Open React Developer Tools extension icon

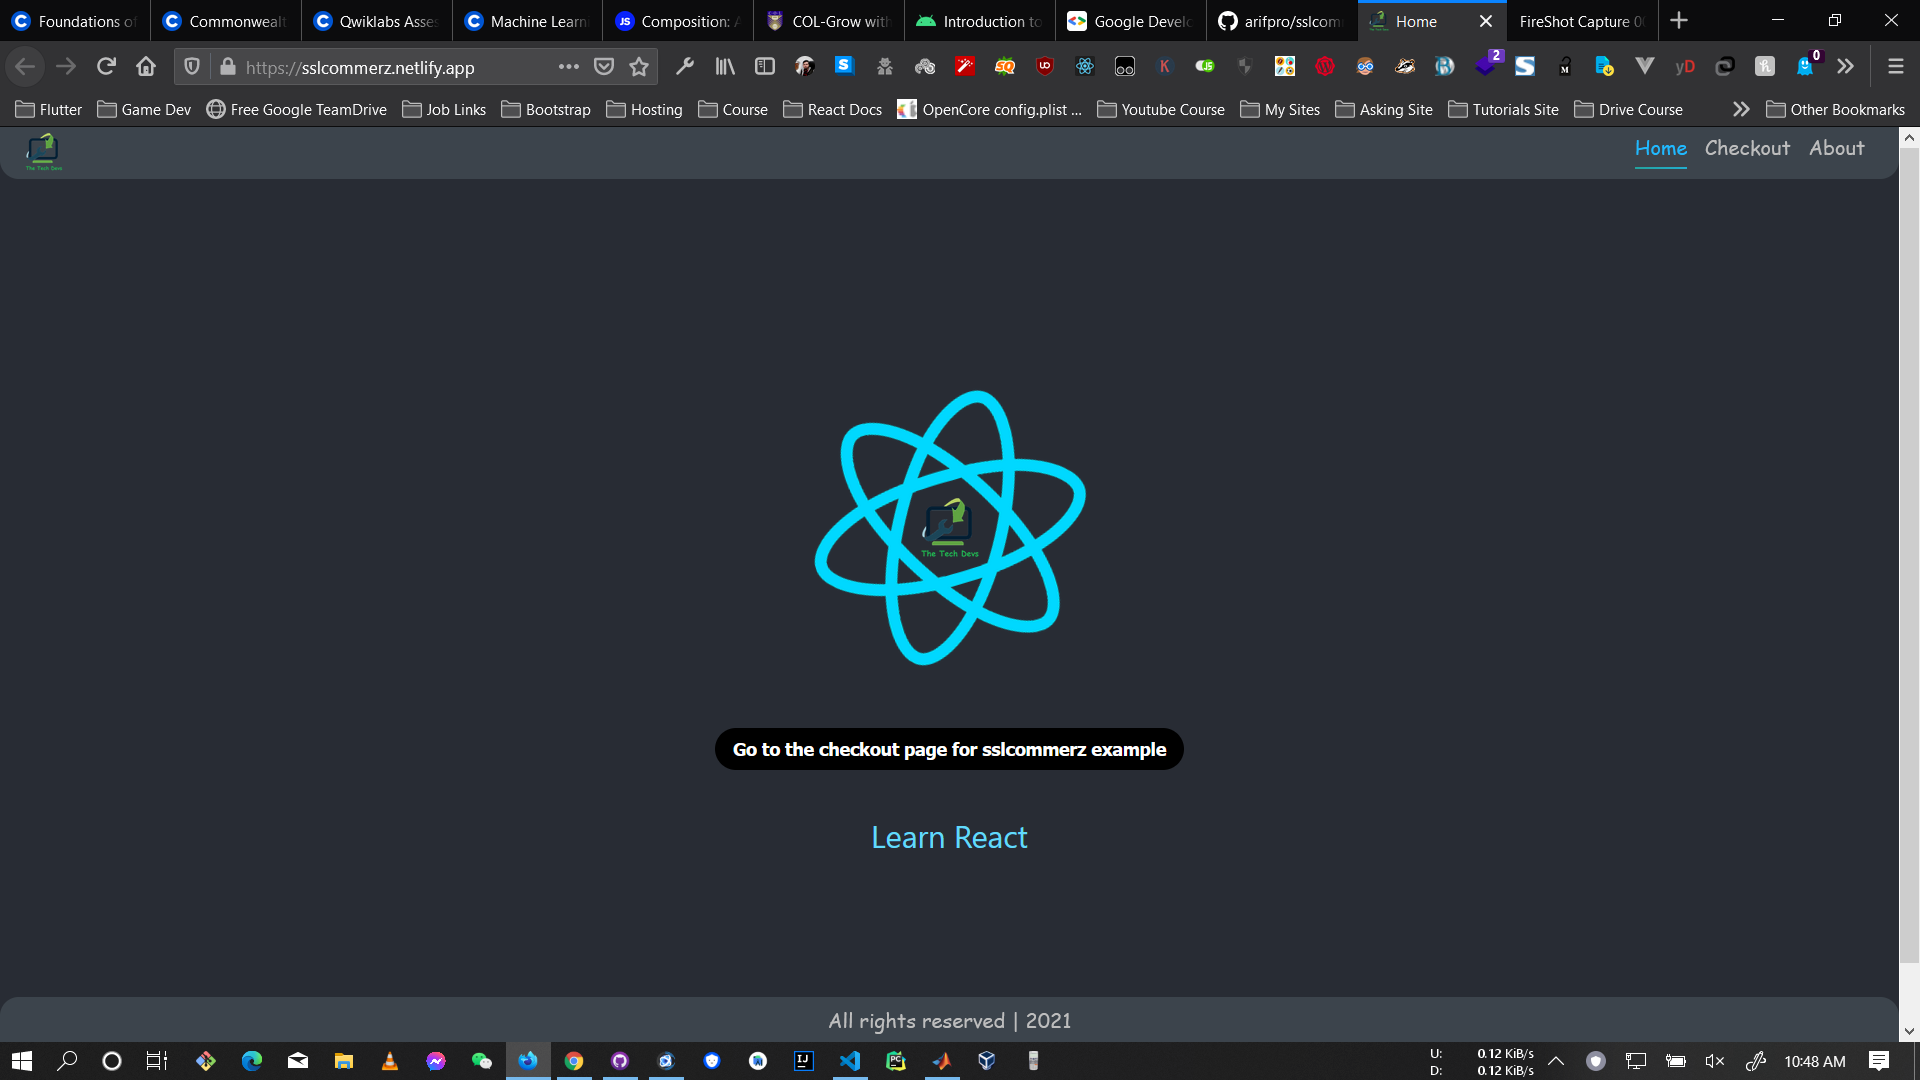coord(1085,67)
